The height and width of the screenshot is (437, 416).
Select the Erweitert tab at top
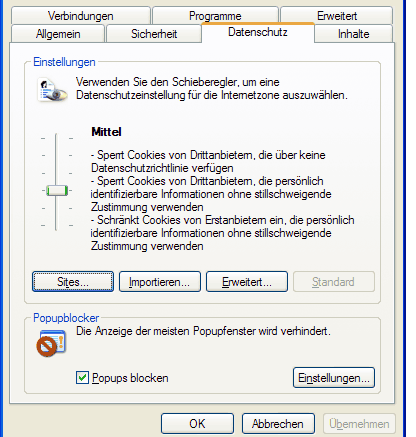[x=337, y=16]
